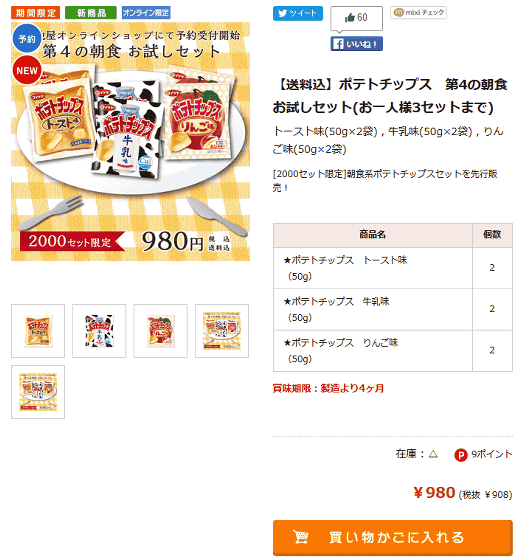Select the fourth set-image thumbnail
Screen dimensions: 521x560
tap(222, 331)
